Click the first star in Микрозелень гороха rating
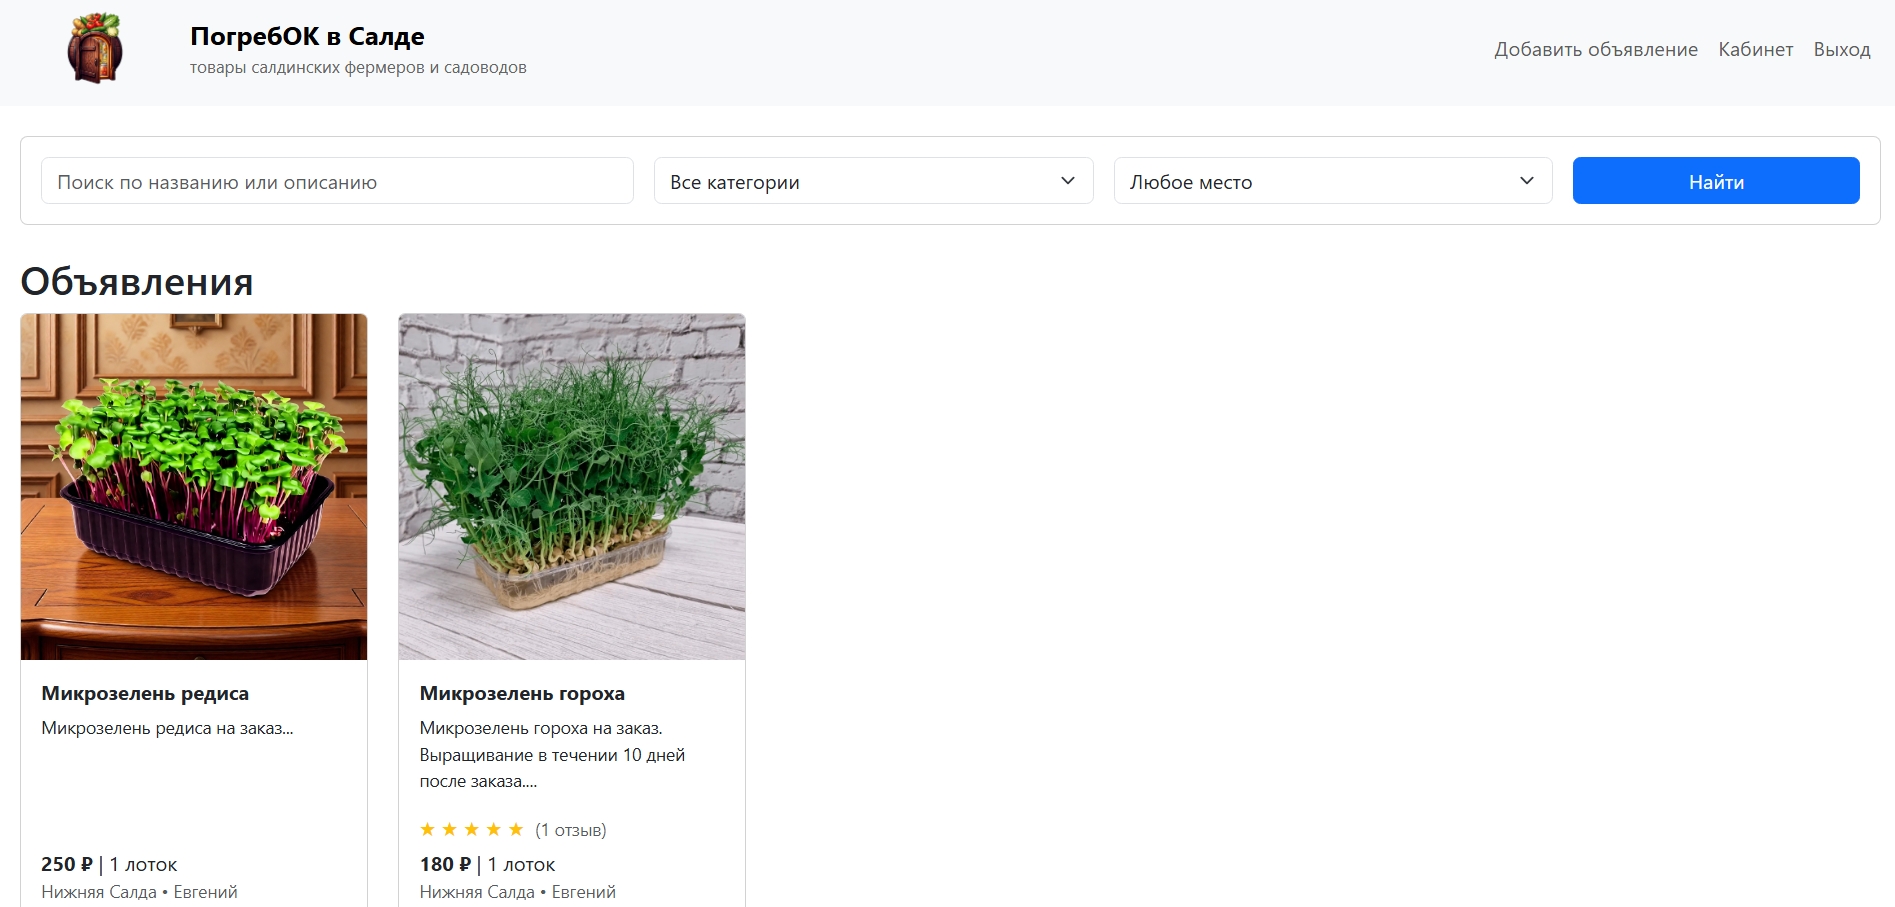This screenshot has height=907, width=1895. click(428, 829)
